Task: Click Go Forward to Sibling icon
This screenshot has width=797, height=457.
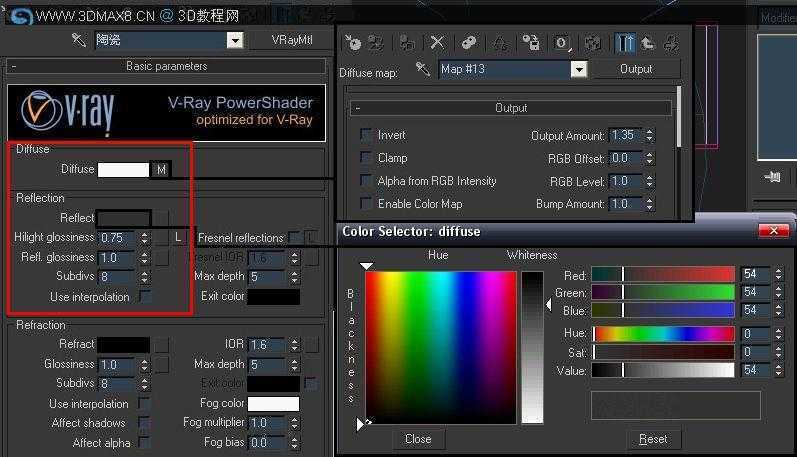Action: point(671,43)
